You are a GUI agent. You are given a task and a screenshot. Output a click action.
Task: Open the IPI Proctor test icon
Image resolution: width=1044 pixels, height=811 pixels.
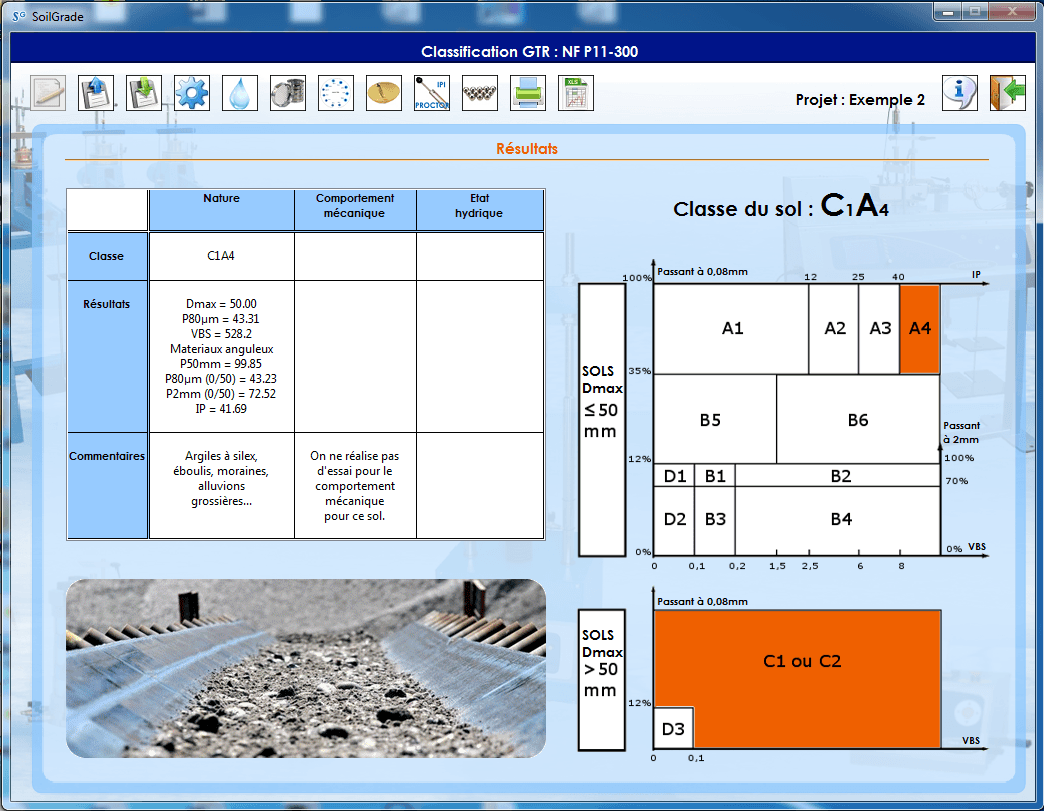431,93
